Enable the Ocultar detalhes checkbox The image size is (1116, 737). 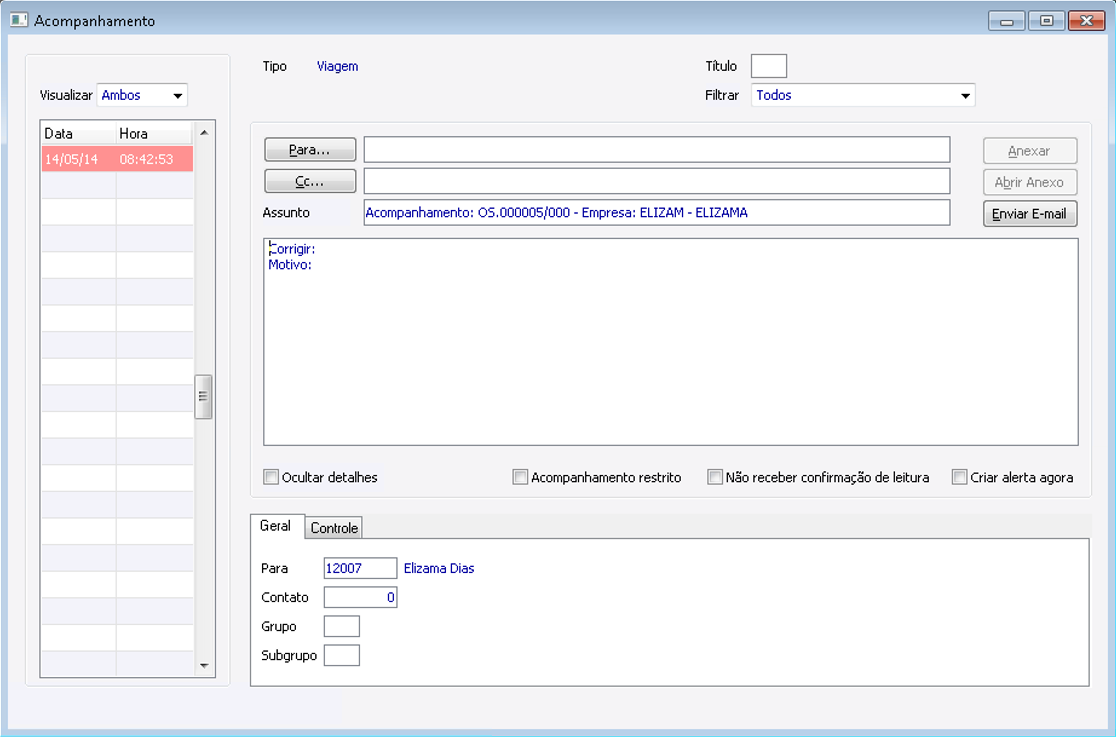[271, 477]
